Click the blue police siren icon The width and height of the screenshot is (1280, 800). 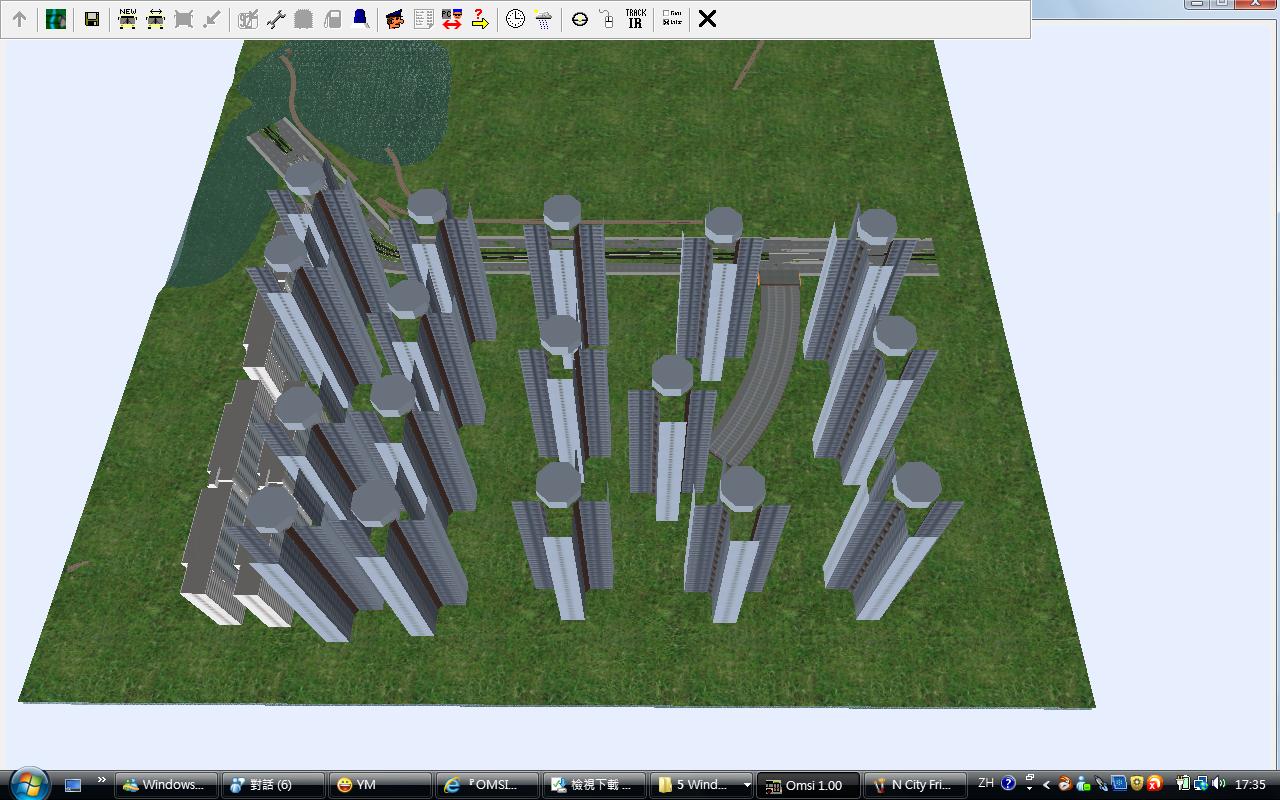tap(360, 19)
